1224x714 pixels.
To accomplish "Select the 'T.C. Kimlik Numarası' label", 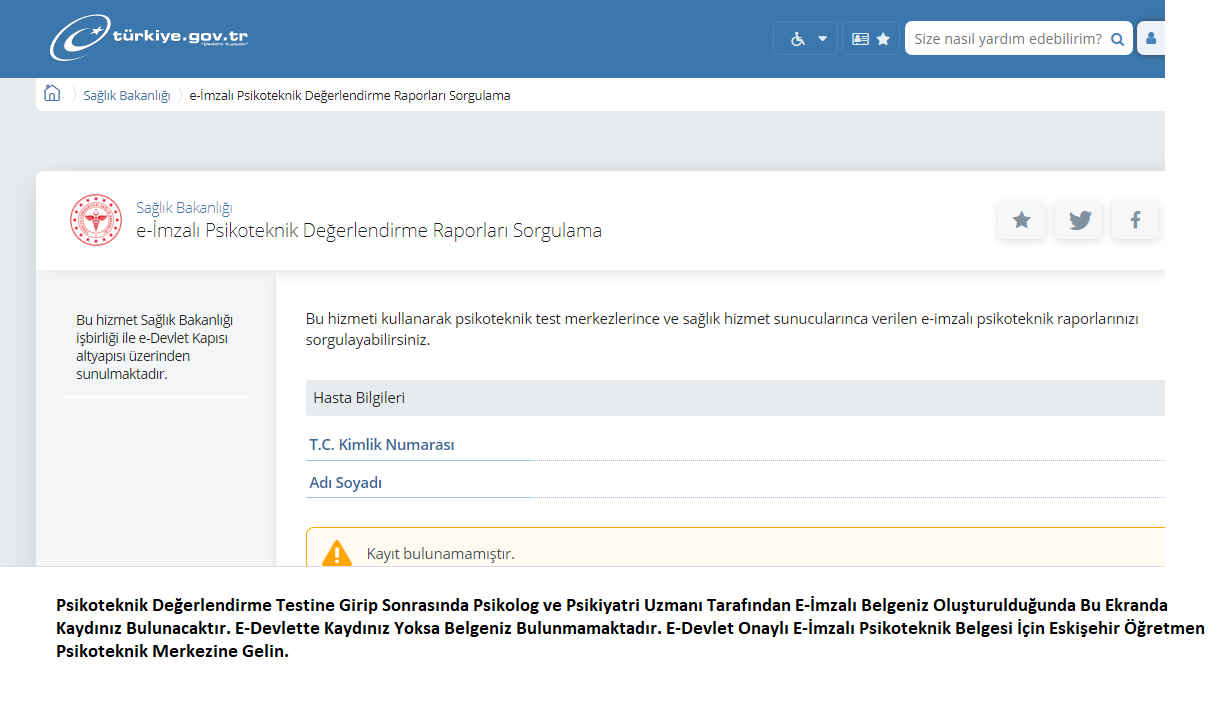I will pos(382,445).
